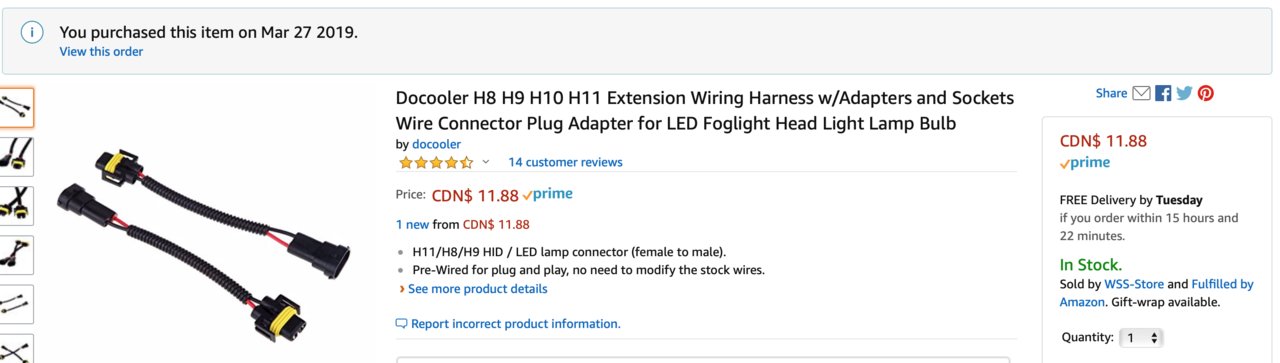Screen dimensions: 1280x363
Task: Open the Quantity dropdown
Action: point(1141,338)
